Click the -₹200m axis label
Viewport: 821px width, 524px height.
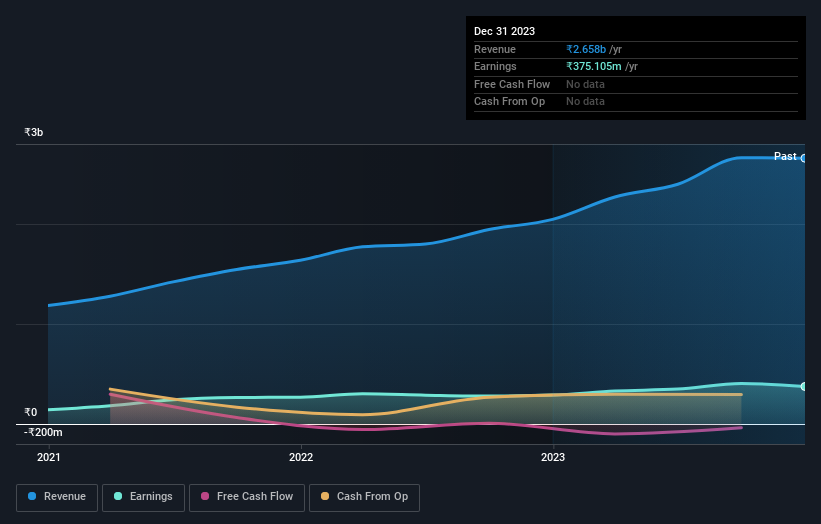click(43, 432)
